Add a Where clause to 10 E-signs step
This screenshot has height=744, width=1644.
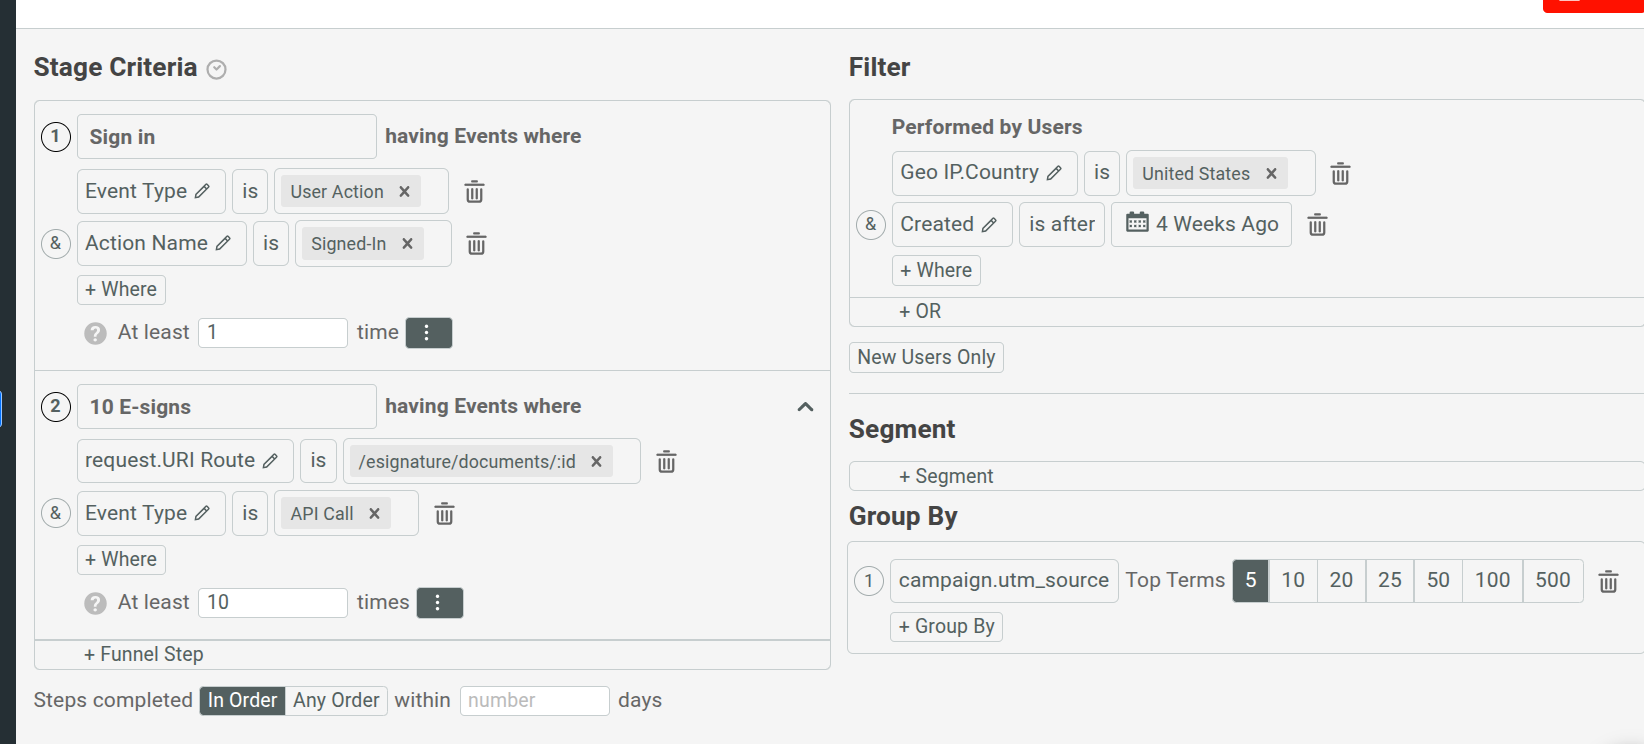121,560
